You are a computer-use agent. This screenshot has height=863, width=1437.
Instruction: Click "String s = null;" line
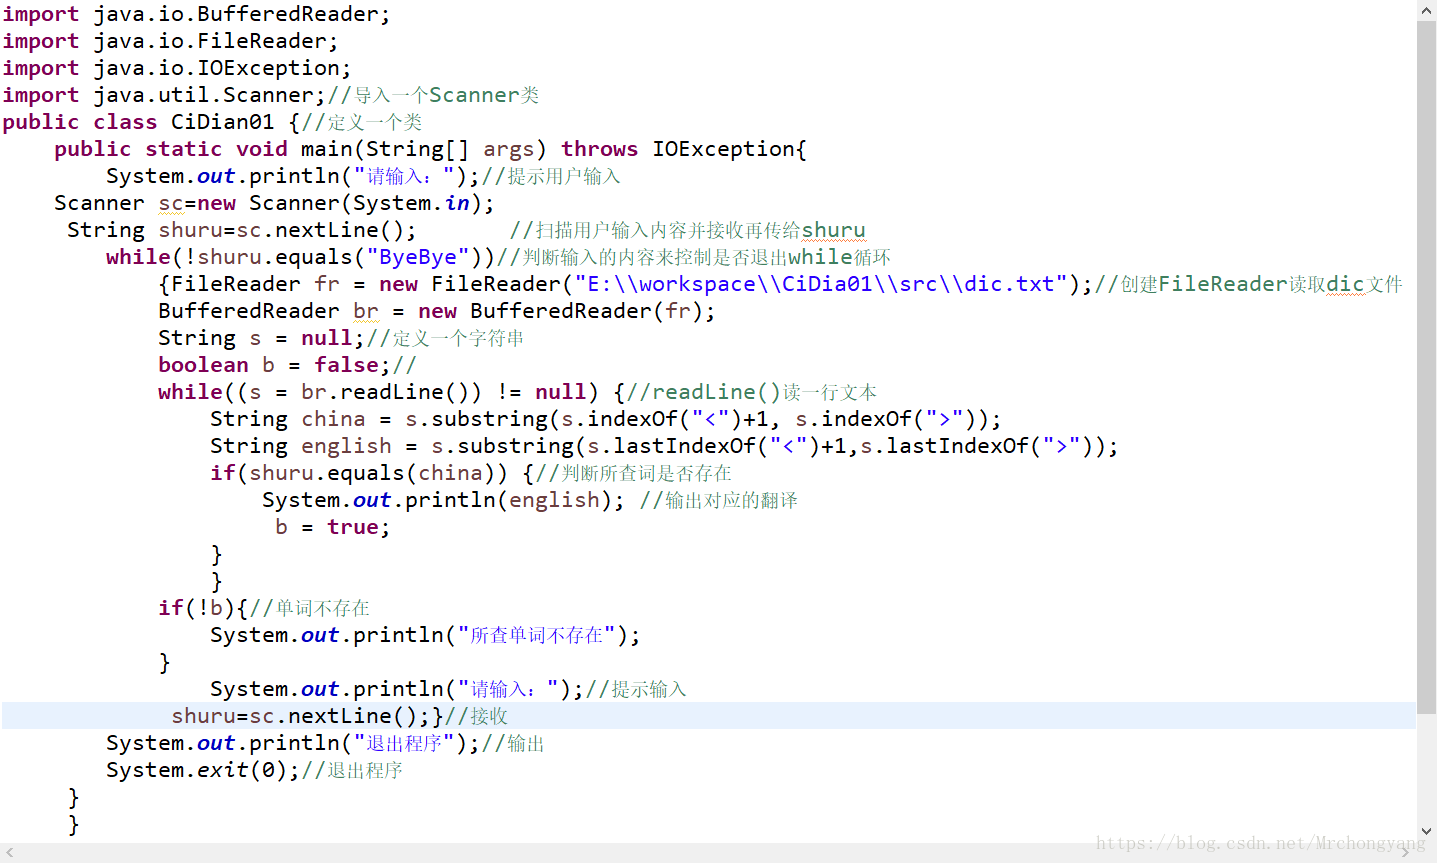262,338
